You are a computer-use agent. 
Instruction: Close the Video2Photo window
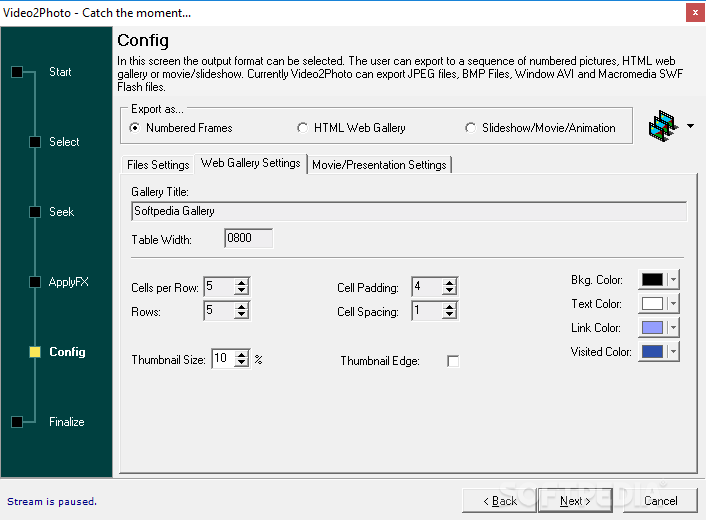[695, 13]
